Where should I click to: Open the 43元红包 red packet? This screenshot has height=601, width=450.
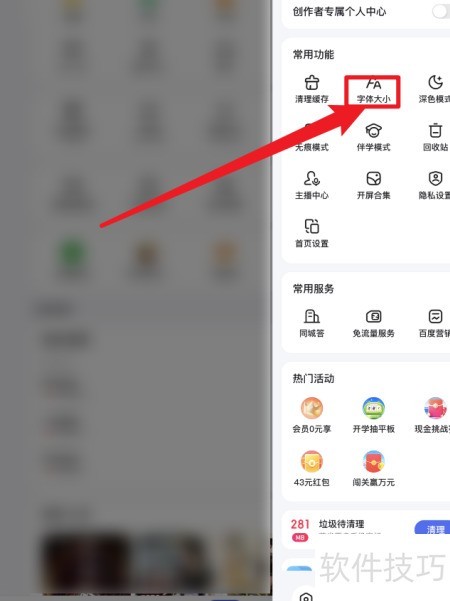click(x=312, y=469)
